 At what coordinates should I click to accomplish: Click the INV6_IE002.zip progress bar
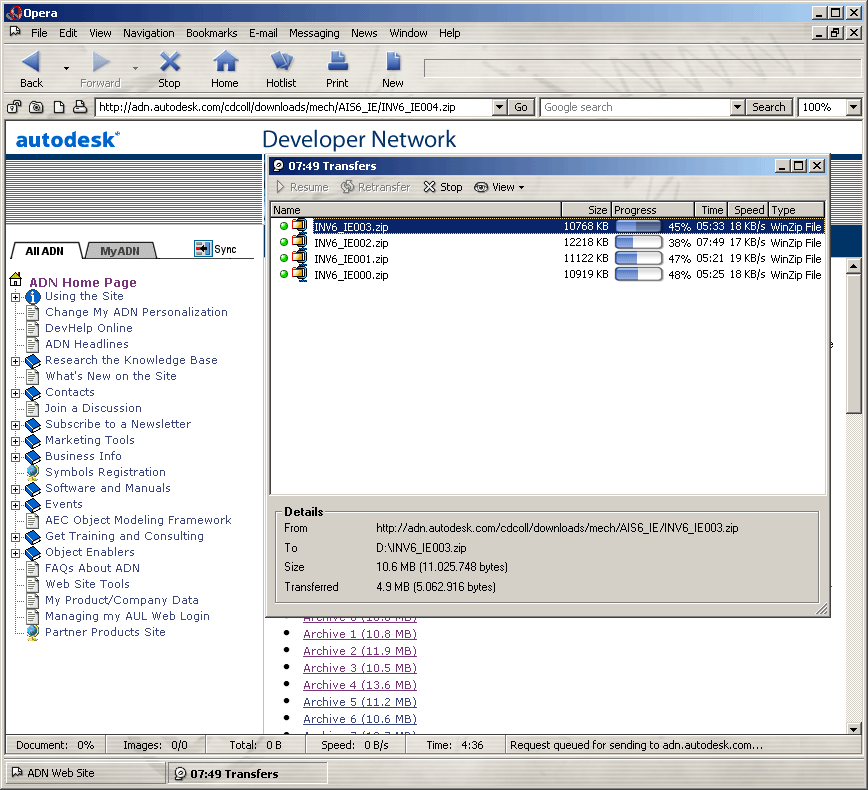(638, 243)
